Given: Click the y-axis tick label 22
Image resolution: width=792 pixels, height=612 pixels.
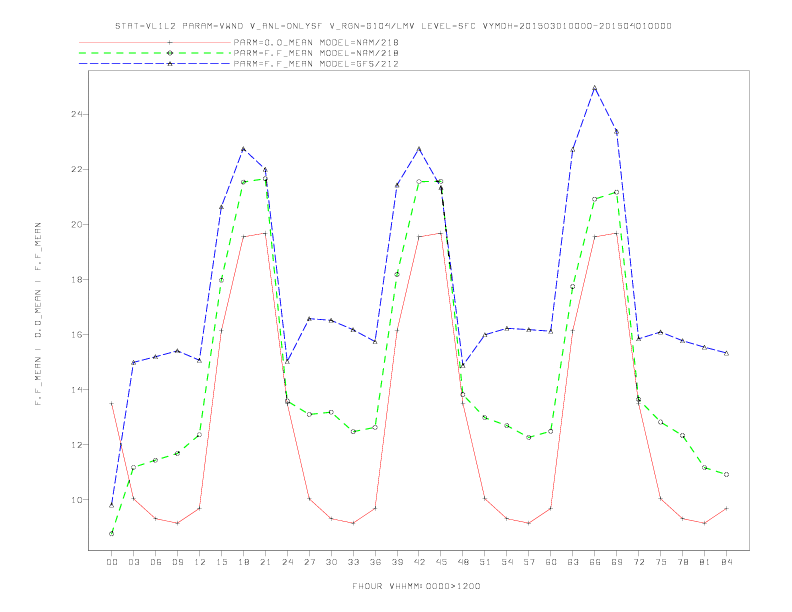Looking at the screenshot, I should (x=77, y=169).
